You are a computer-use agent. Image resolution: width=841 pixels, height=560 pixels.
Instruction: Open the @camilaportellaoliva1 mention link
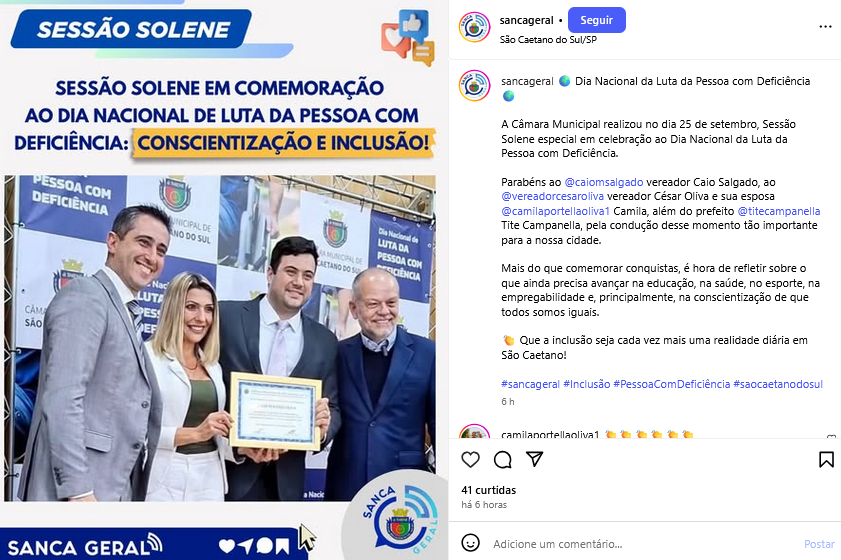pyautogui.click(x=555, y=211)
